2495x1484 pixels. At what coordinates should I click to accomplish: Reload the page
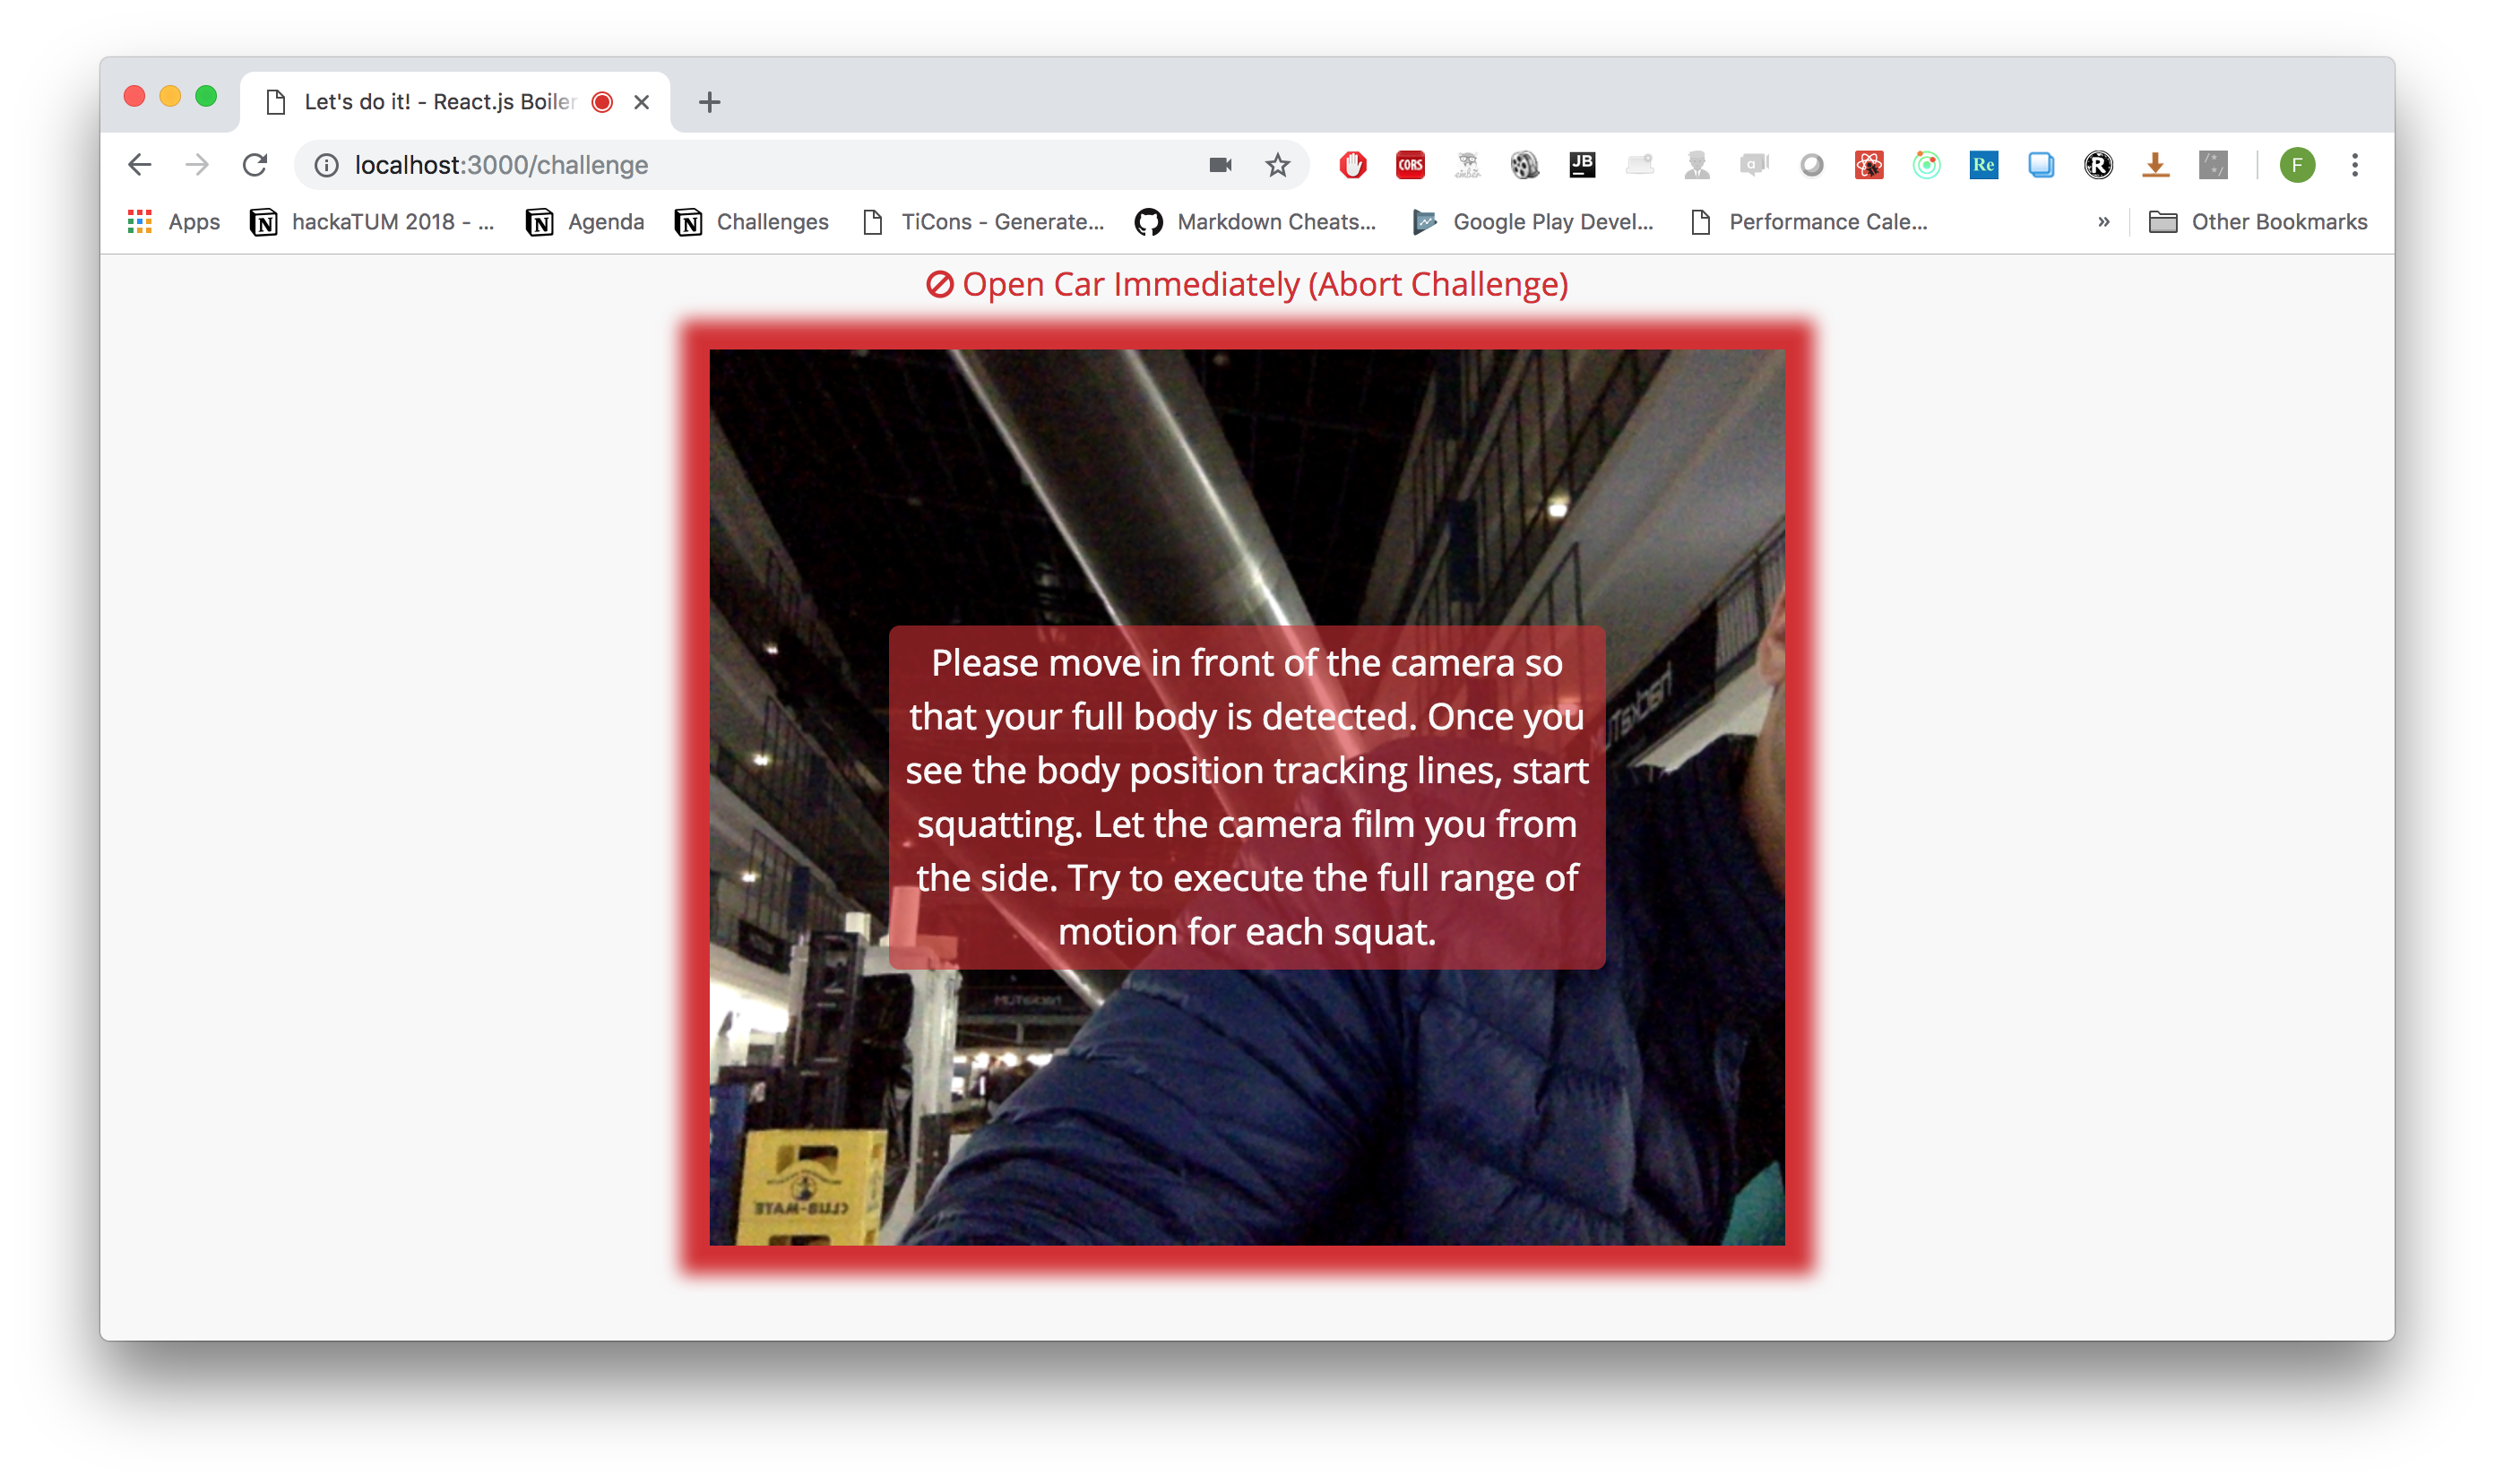[255, 165]
